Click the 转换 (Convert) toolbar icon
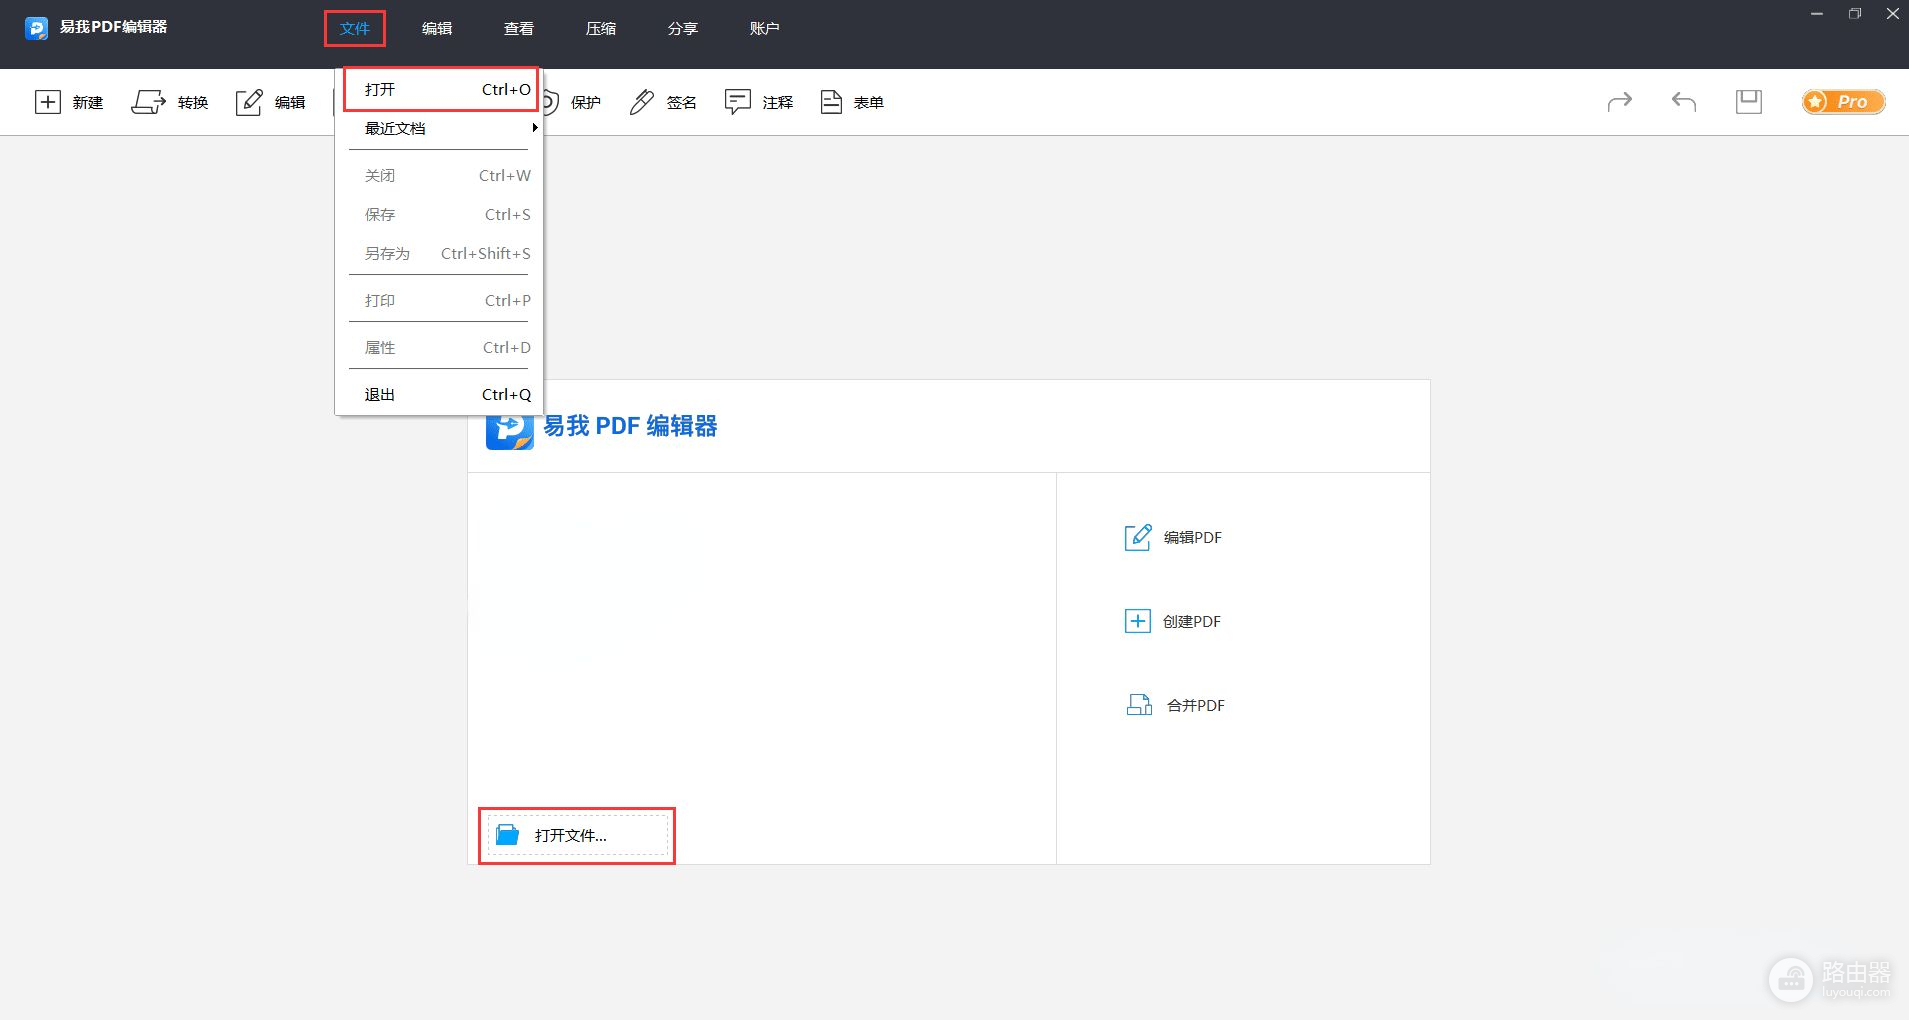The width and height of the screenshot is (1909, 1020). point(149,102)
